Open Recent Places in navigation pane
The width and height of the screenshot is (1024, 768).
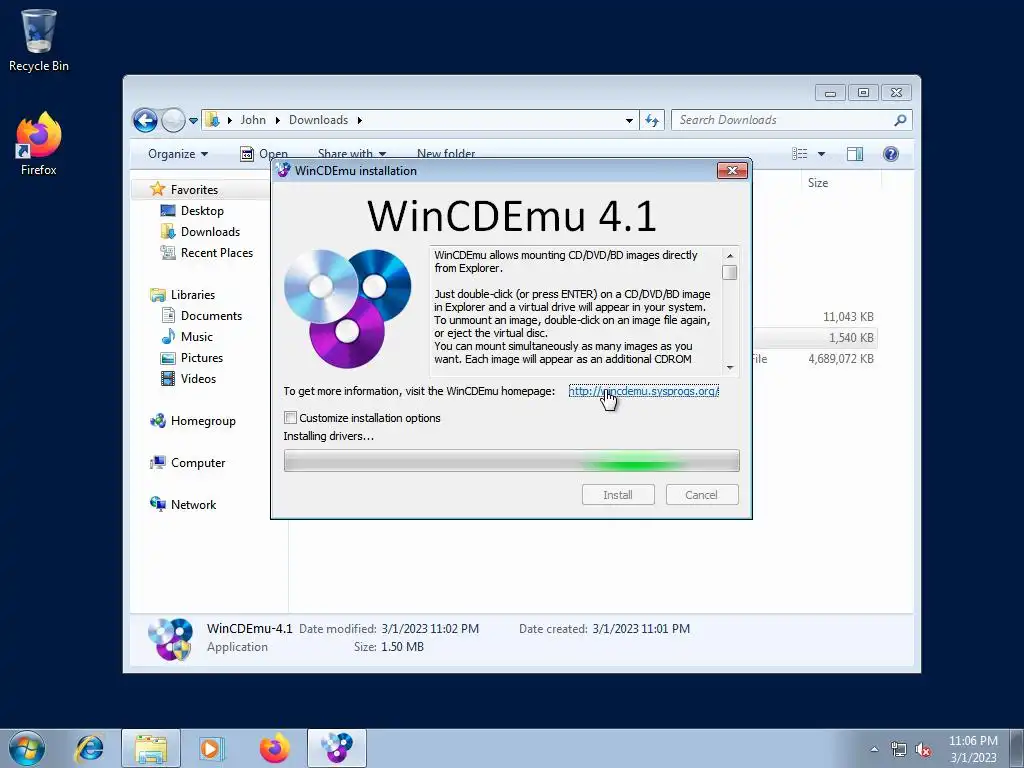click(x=216, y=253)
